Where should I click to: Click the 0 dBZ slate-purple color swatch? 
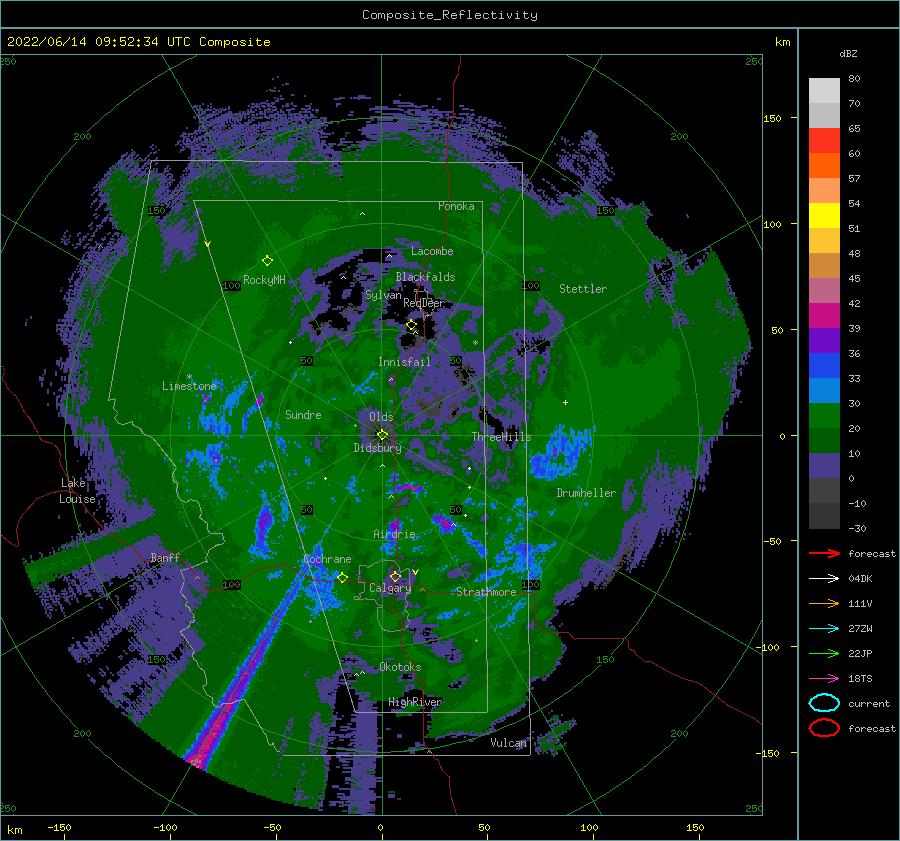(x=824, y=466)
